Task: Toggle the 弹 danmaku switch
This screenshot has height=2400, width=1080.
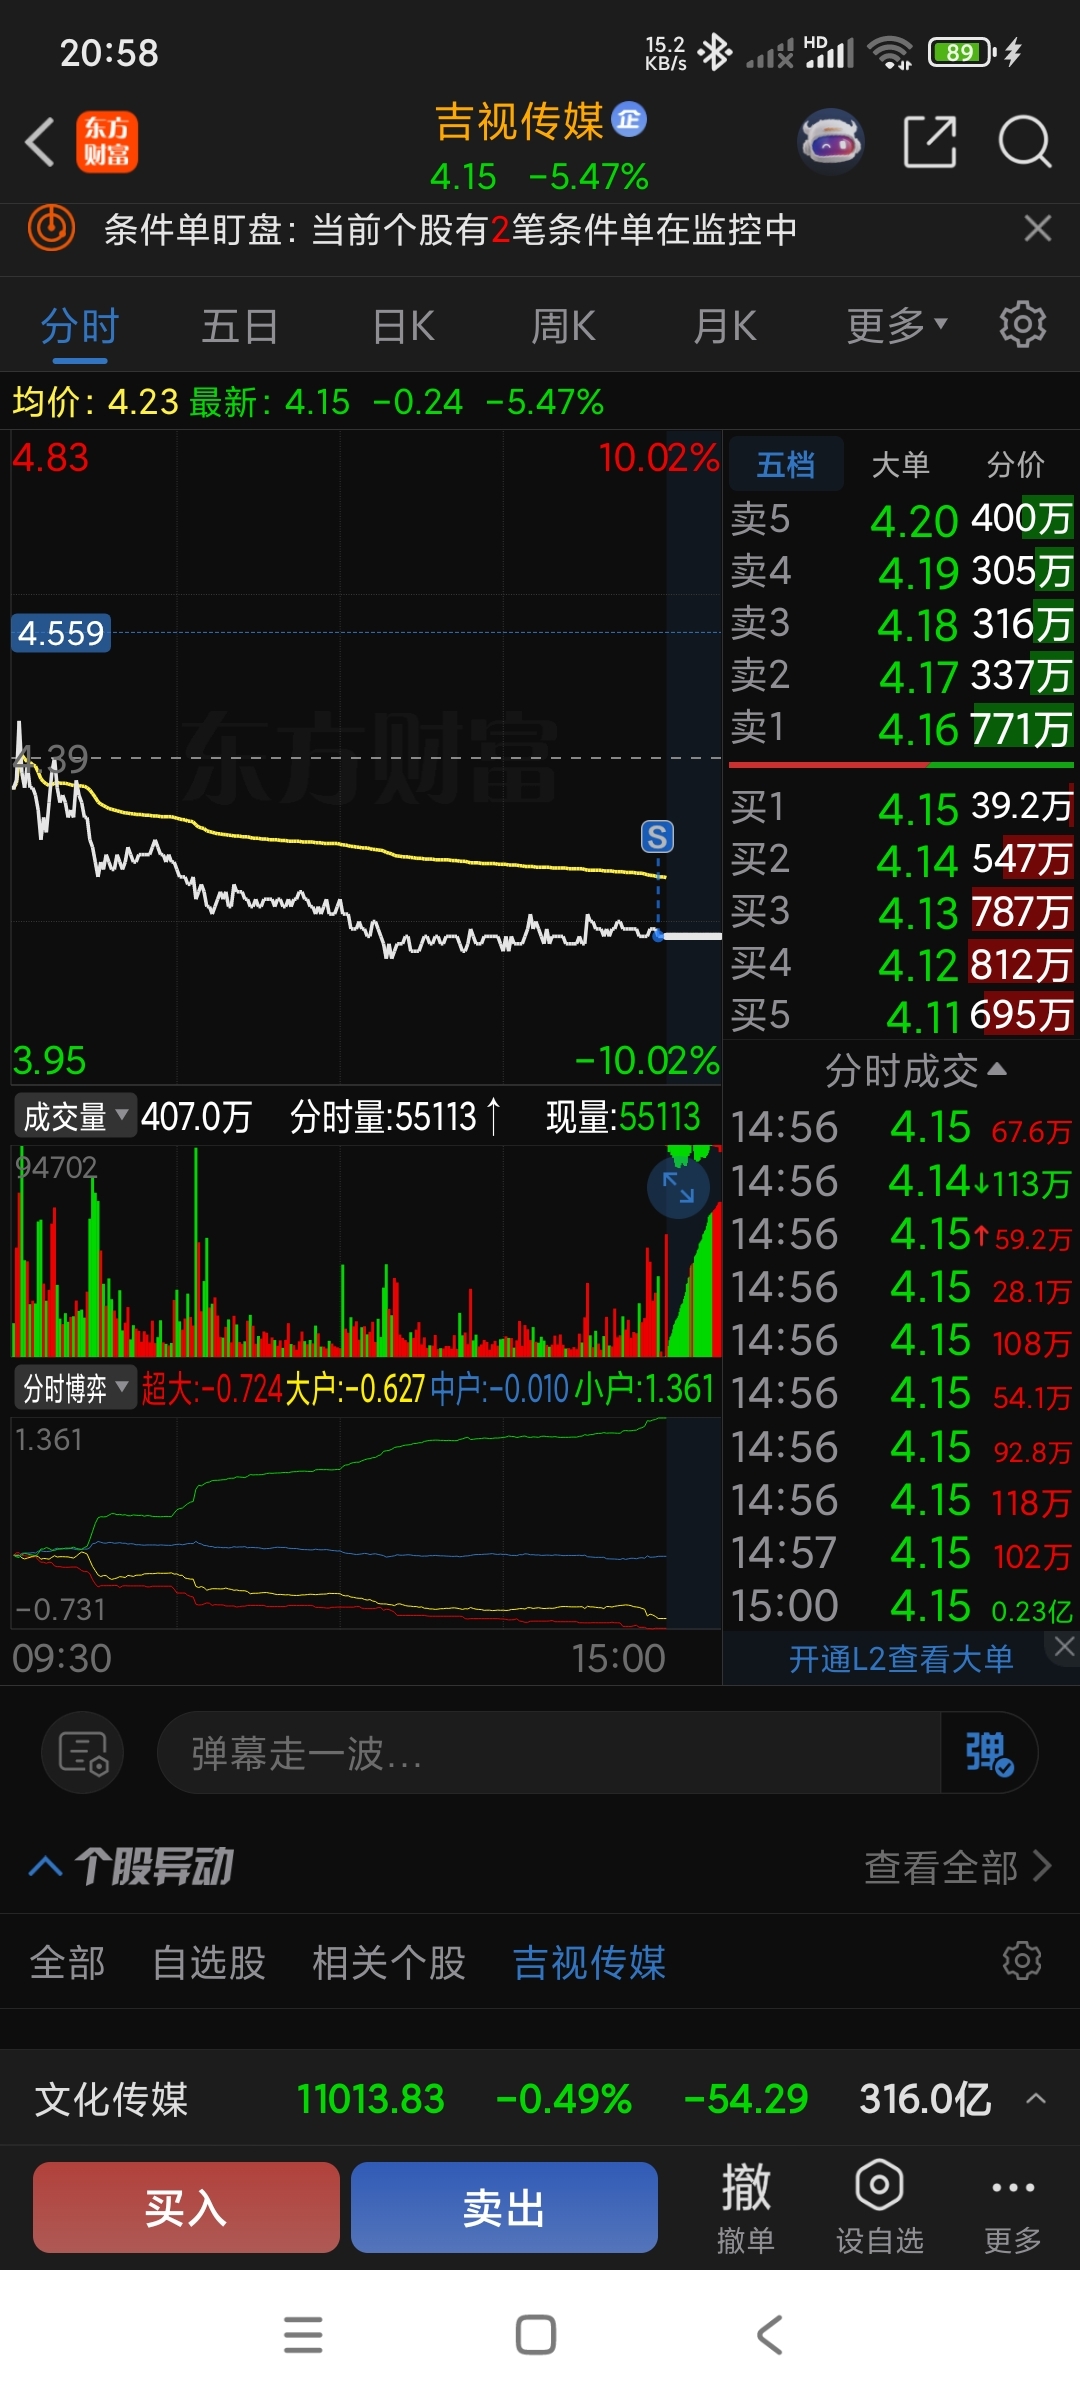Action: coord(988,1752)
